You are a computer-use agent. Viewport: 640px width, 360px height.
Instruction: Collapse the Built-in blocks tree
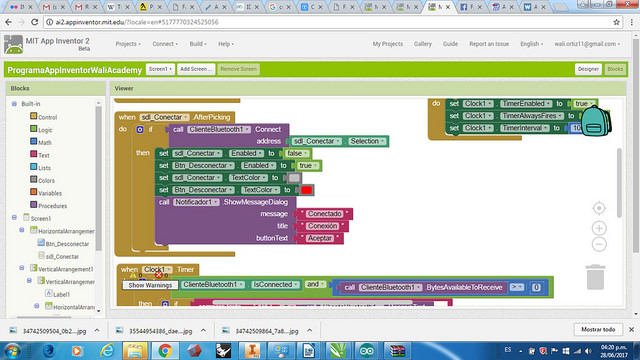(x=14, y=104)
